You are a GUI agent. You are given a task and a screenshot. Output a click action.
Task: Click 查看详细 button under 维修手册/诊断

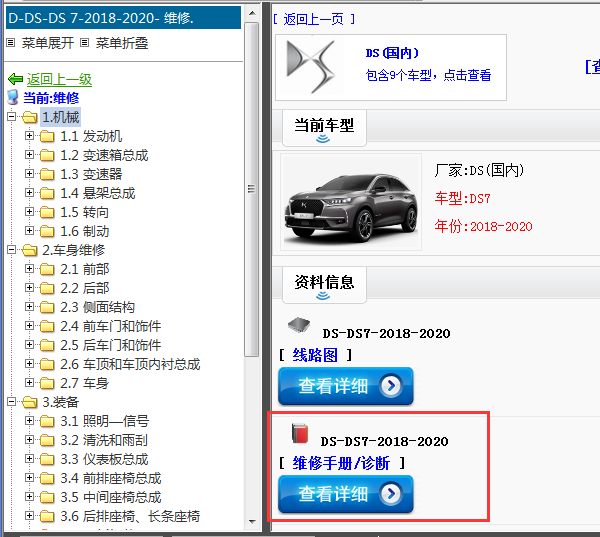pos(346,494)
